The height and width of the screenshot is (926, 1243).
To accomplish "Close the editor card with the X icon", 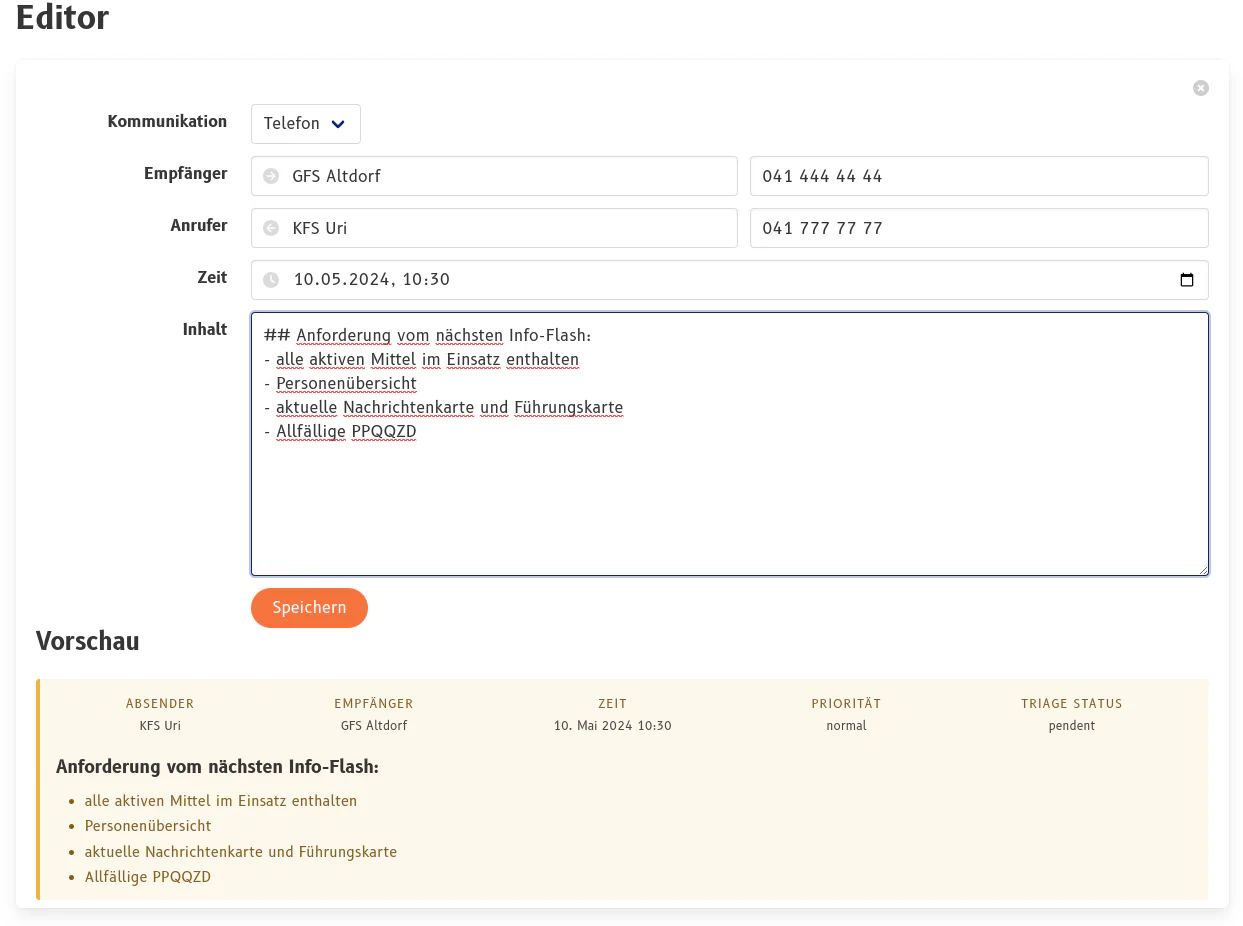I will click(1200, 88).
